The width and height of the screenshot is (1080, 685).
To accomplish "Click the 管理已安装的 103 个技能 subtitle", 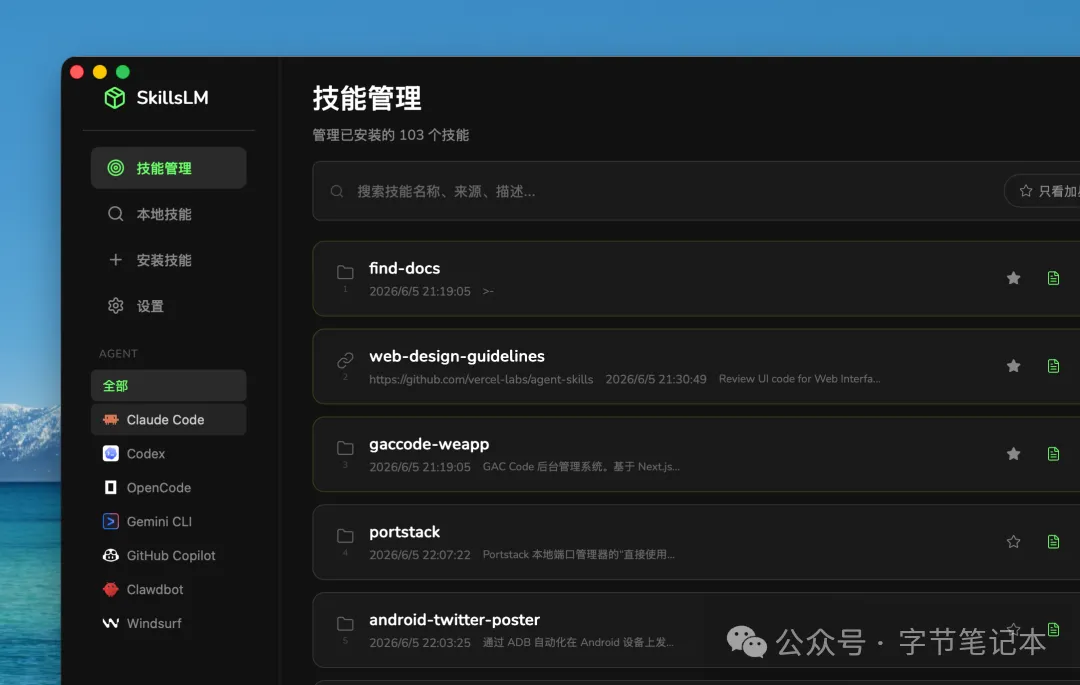I will (x=391, y=135).
